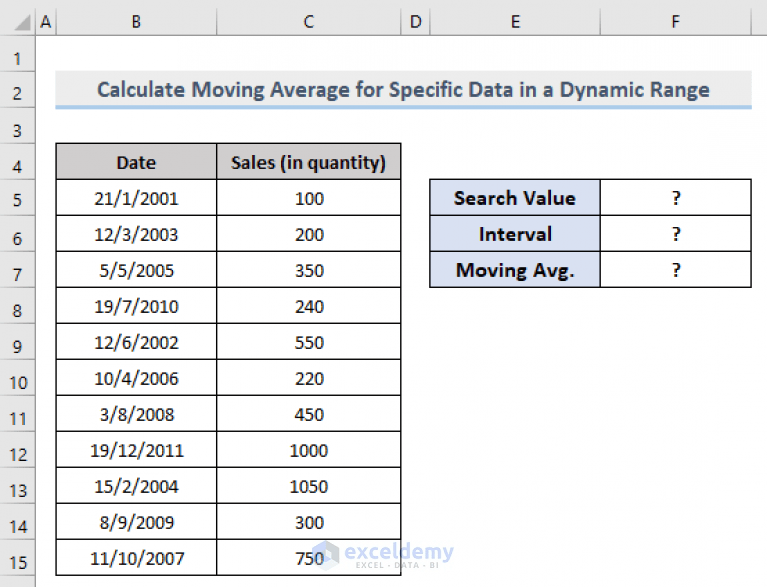Select sales value 240
The width and height of the screenshot is (767, 587).
(309, 306)
